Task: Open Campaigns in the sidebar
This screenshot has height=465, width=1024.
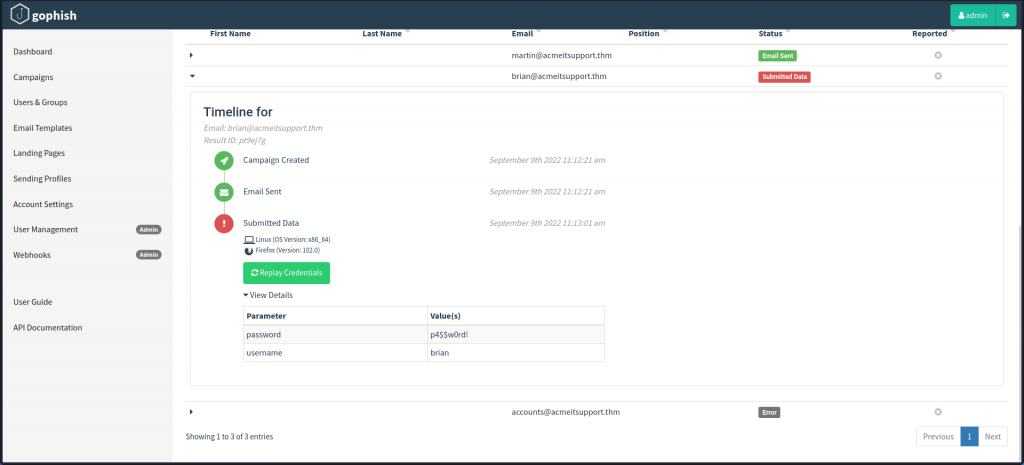Action: 33,77
